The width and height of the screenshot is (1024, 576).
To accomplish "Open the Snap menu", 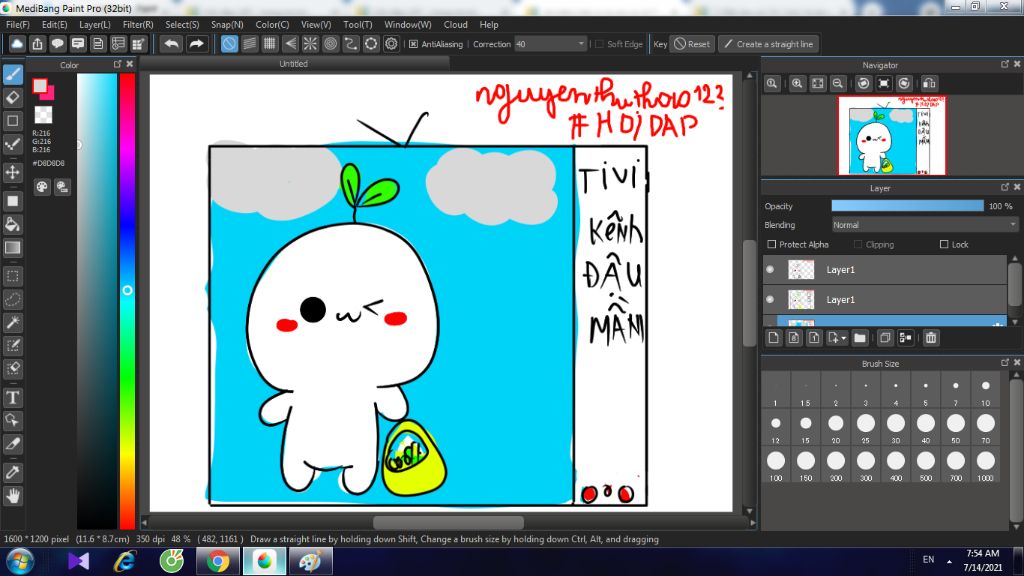I will coord(227,24).
